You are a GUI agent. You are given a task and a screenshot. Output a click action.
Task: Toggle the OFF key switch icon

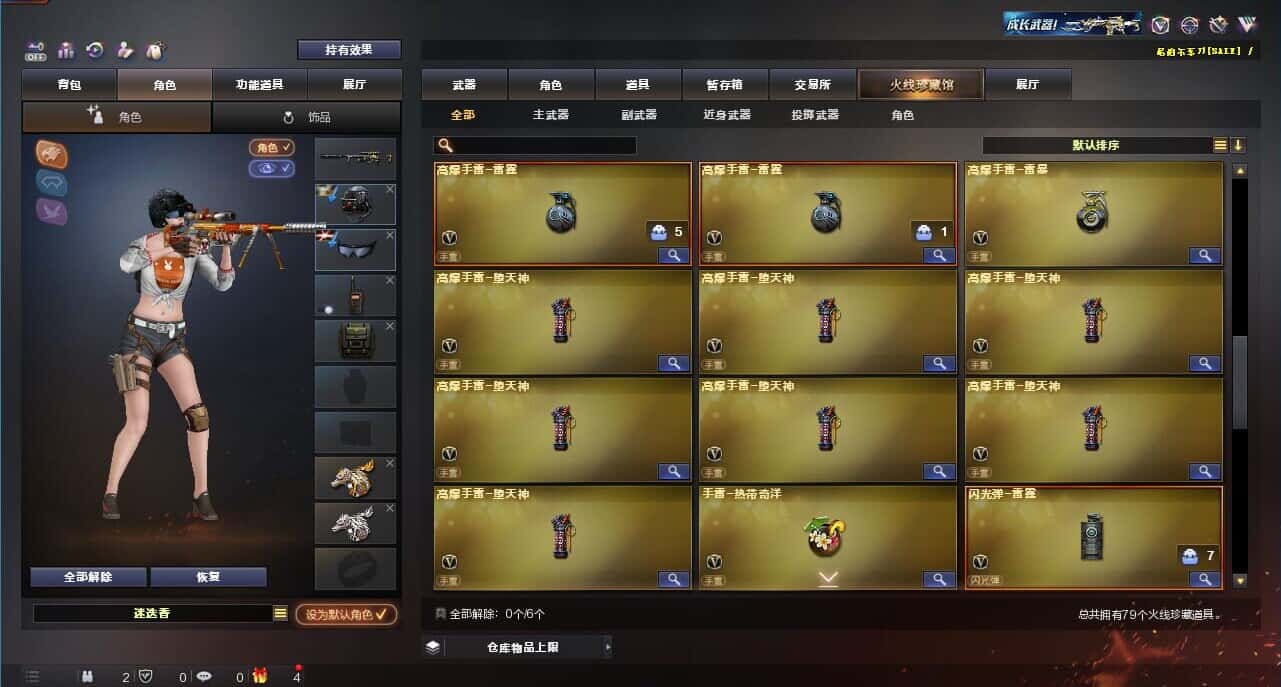[36, 50]
